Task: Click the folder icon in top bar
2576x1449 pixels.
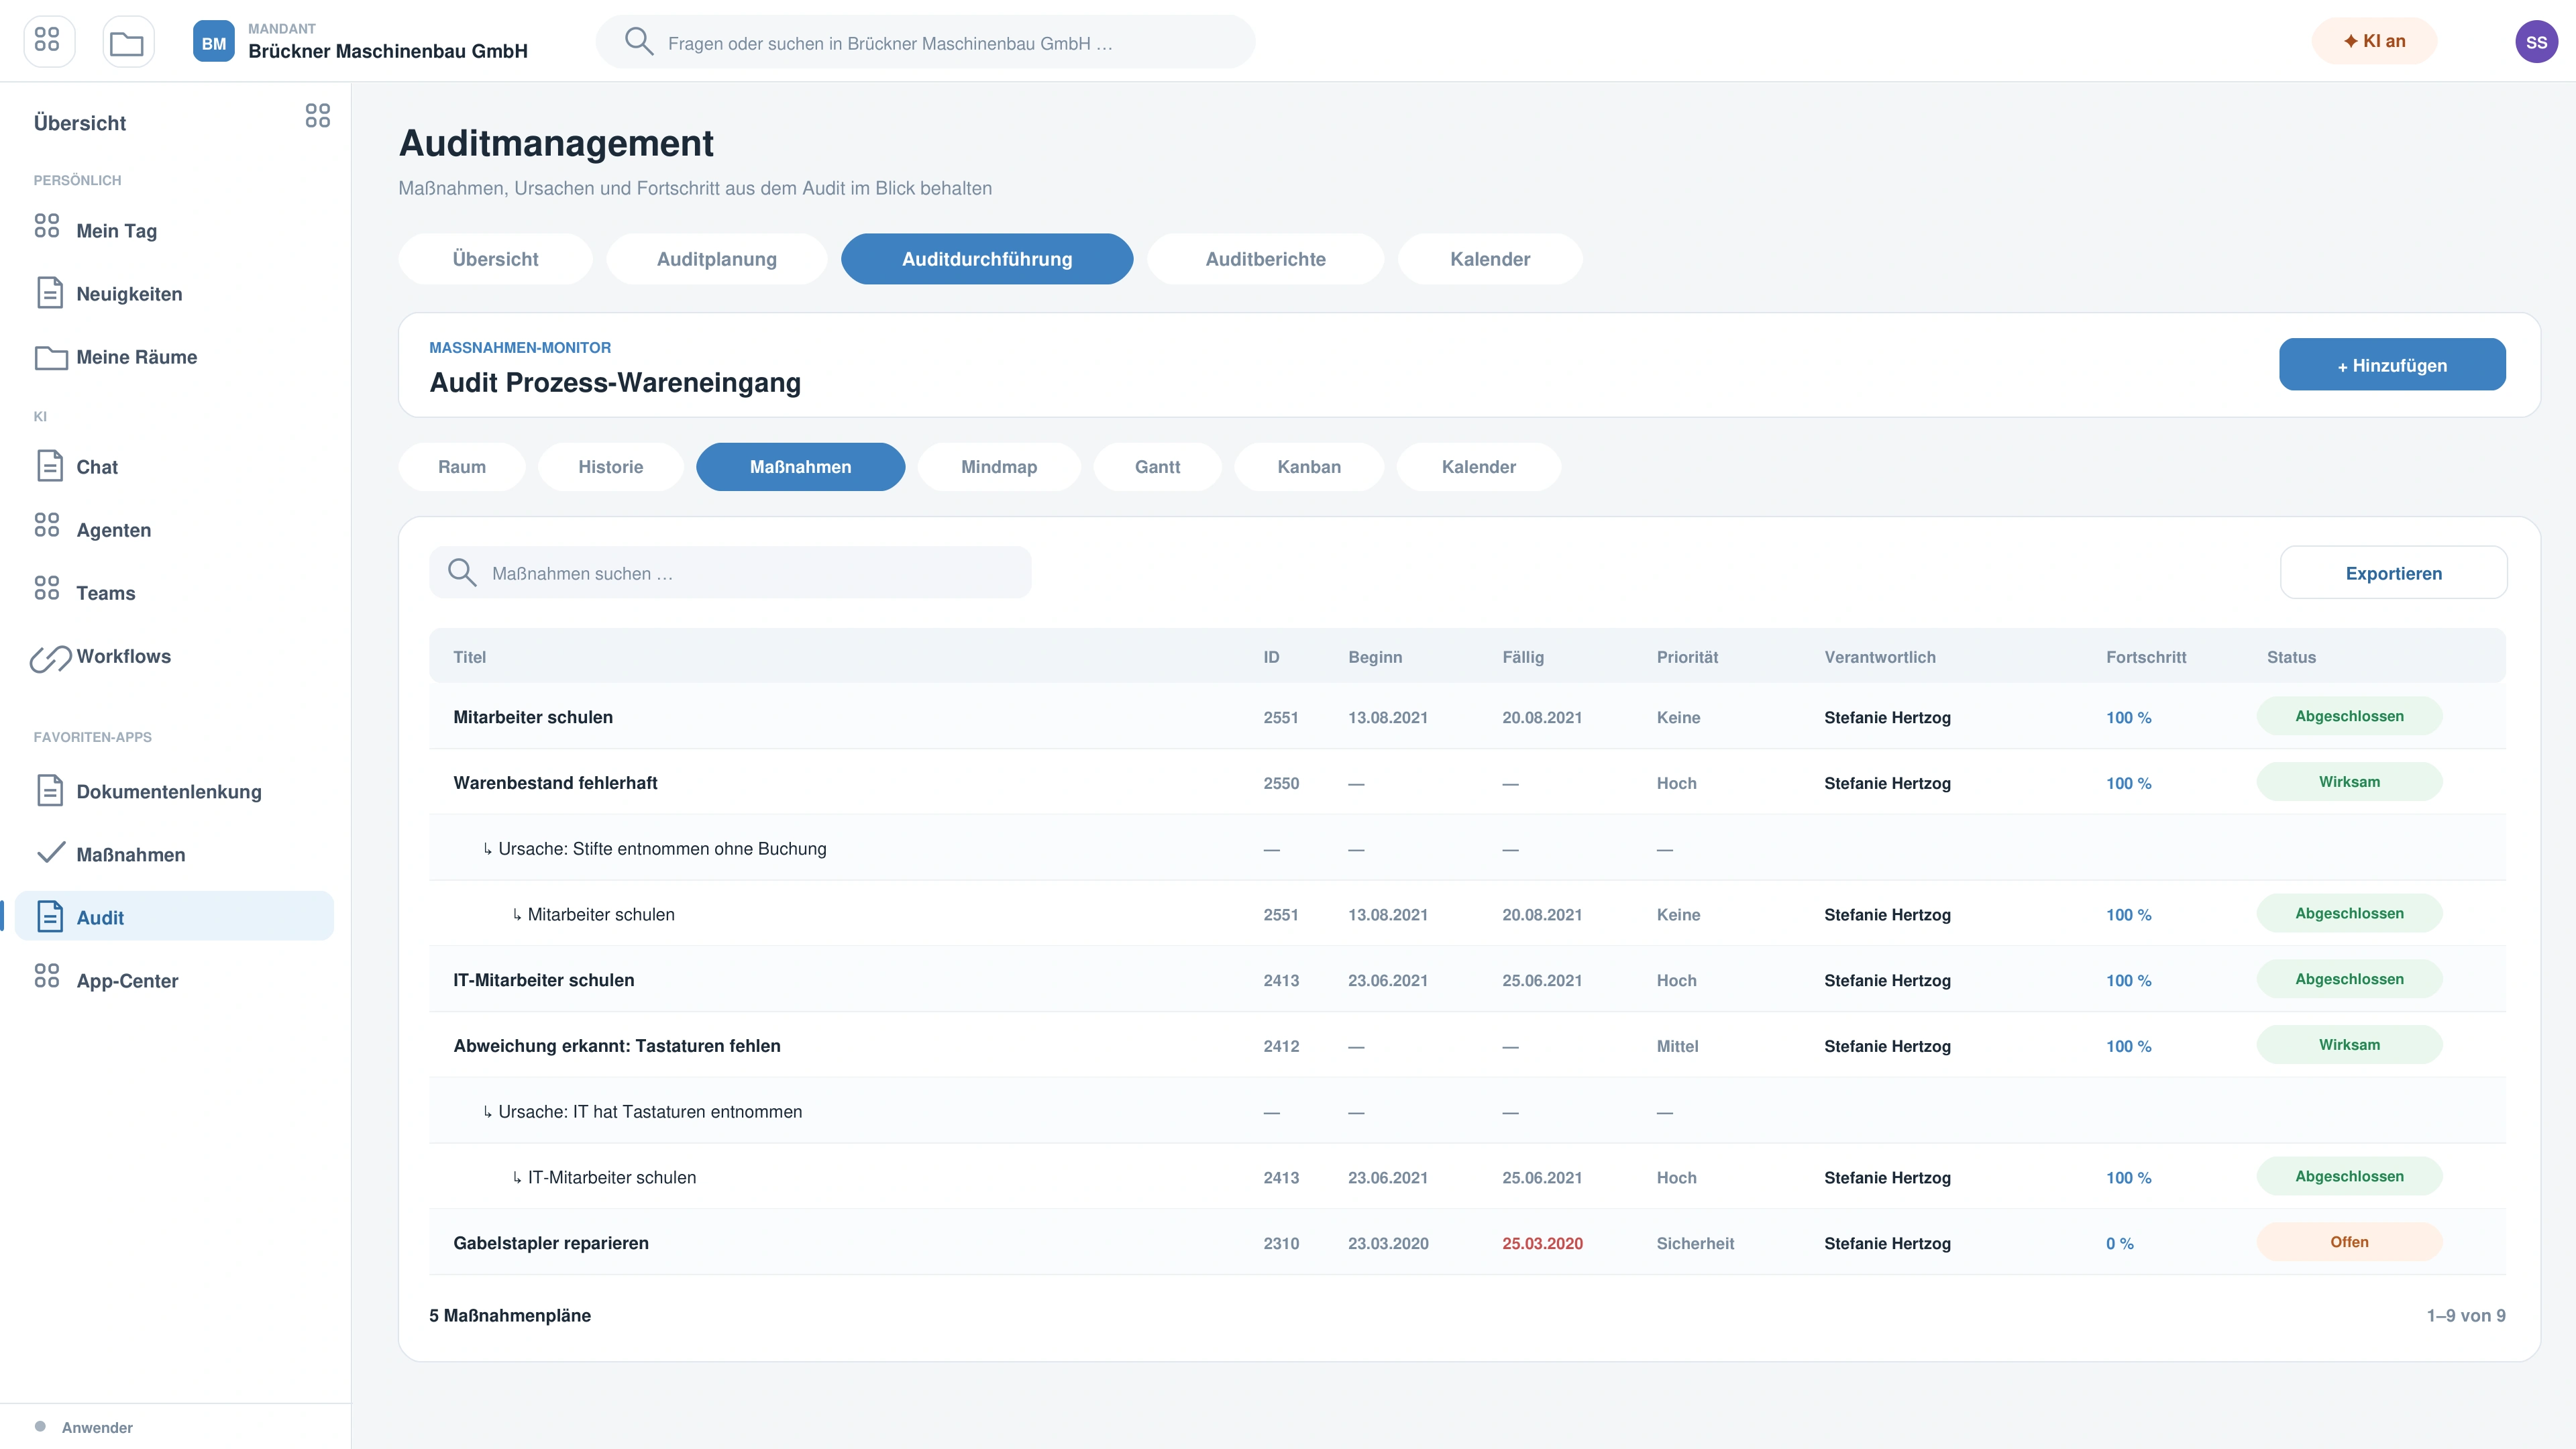Action: coord(127,41)
